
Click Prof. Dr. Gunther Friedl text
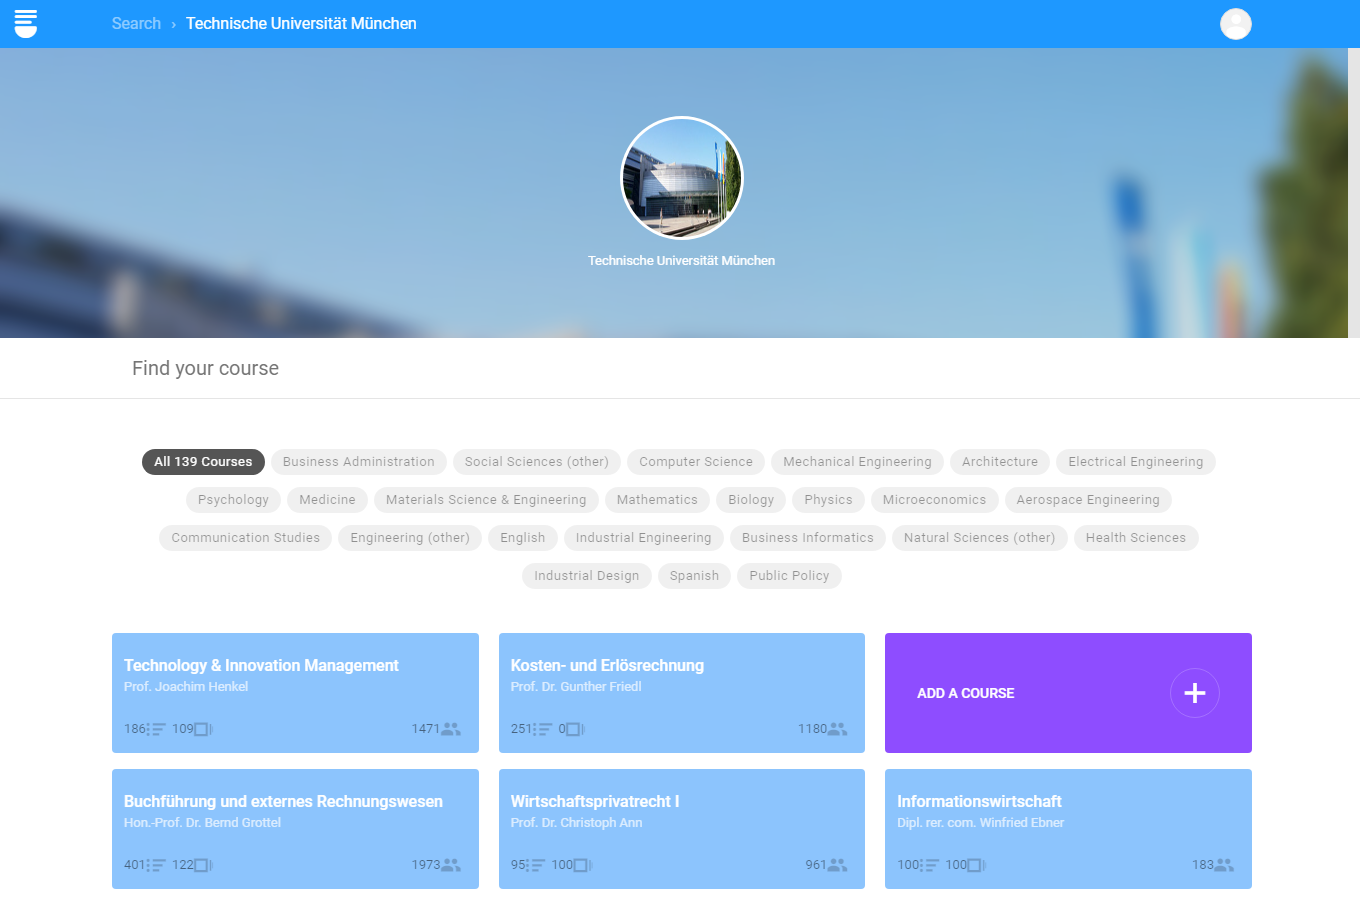click(x=576, y=687)
